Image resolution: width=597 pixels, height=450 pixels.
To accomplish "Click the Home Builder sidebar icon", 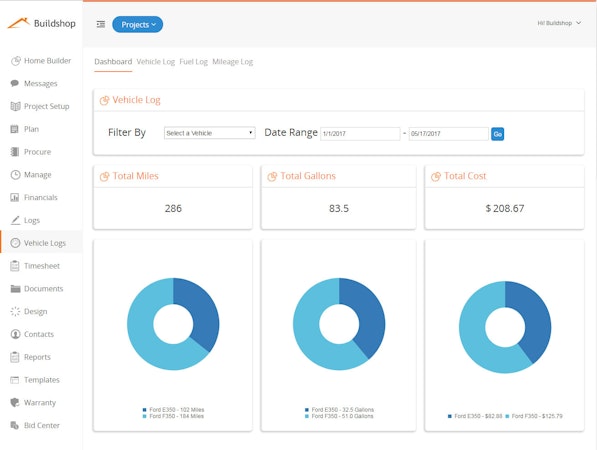I will click(x=16, y=61).
